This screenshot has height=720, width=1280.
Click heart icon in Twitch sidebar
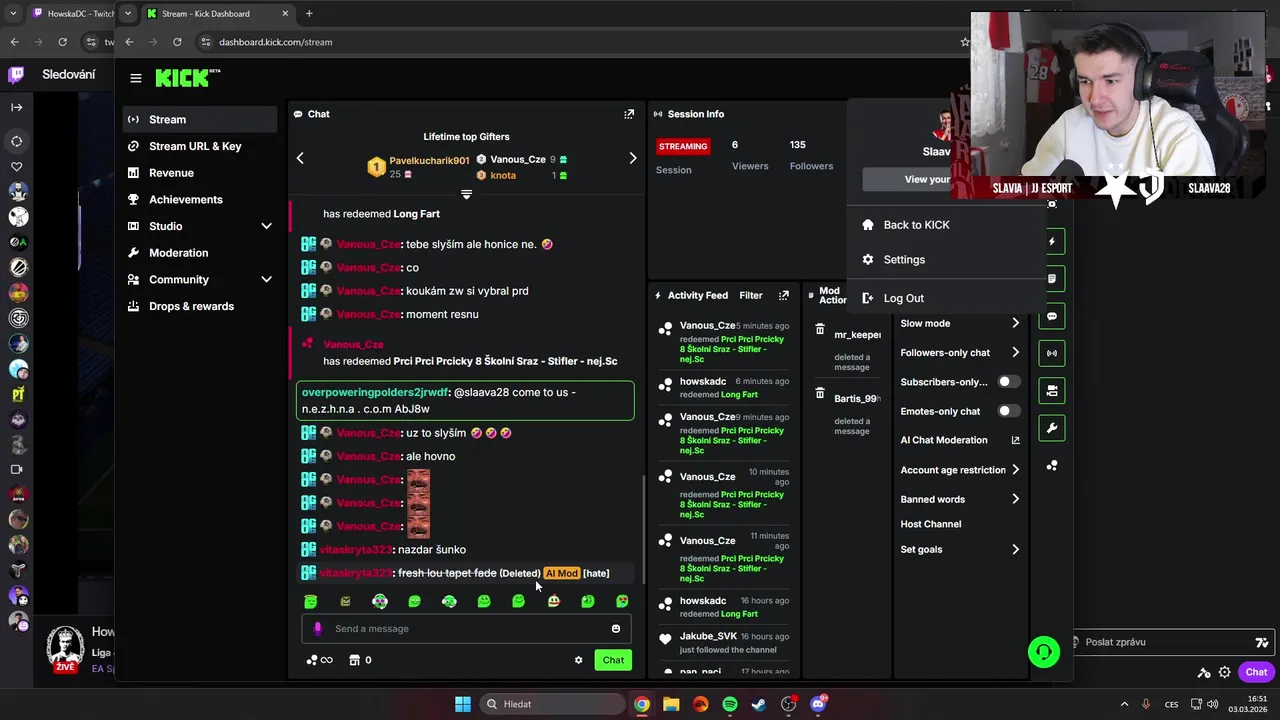16,167
